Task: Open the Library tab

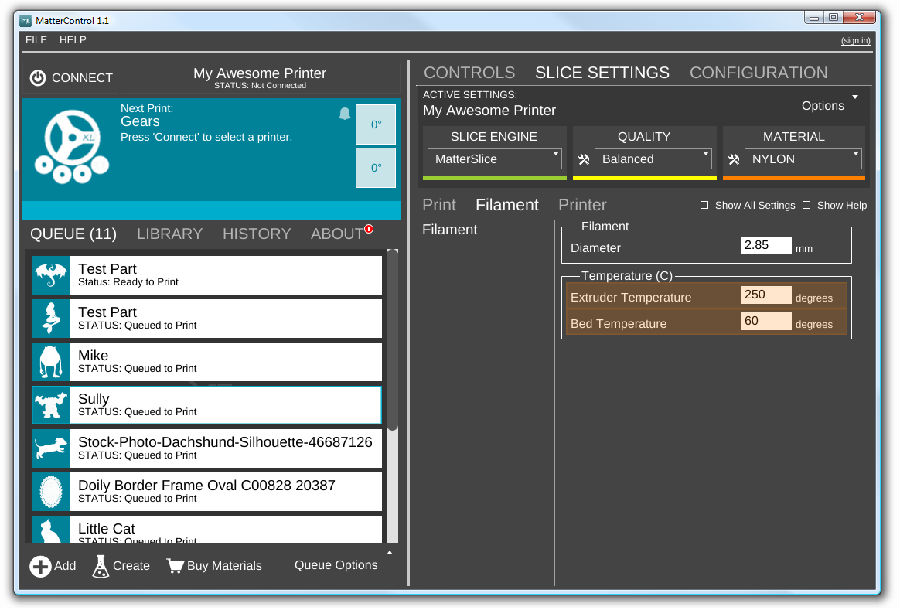Action: 169,234
